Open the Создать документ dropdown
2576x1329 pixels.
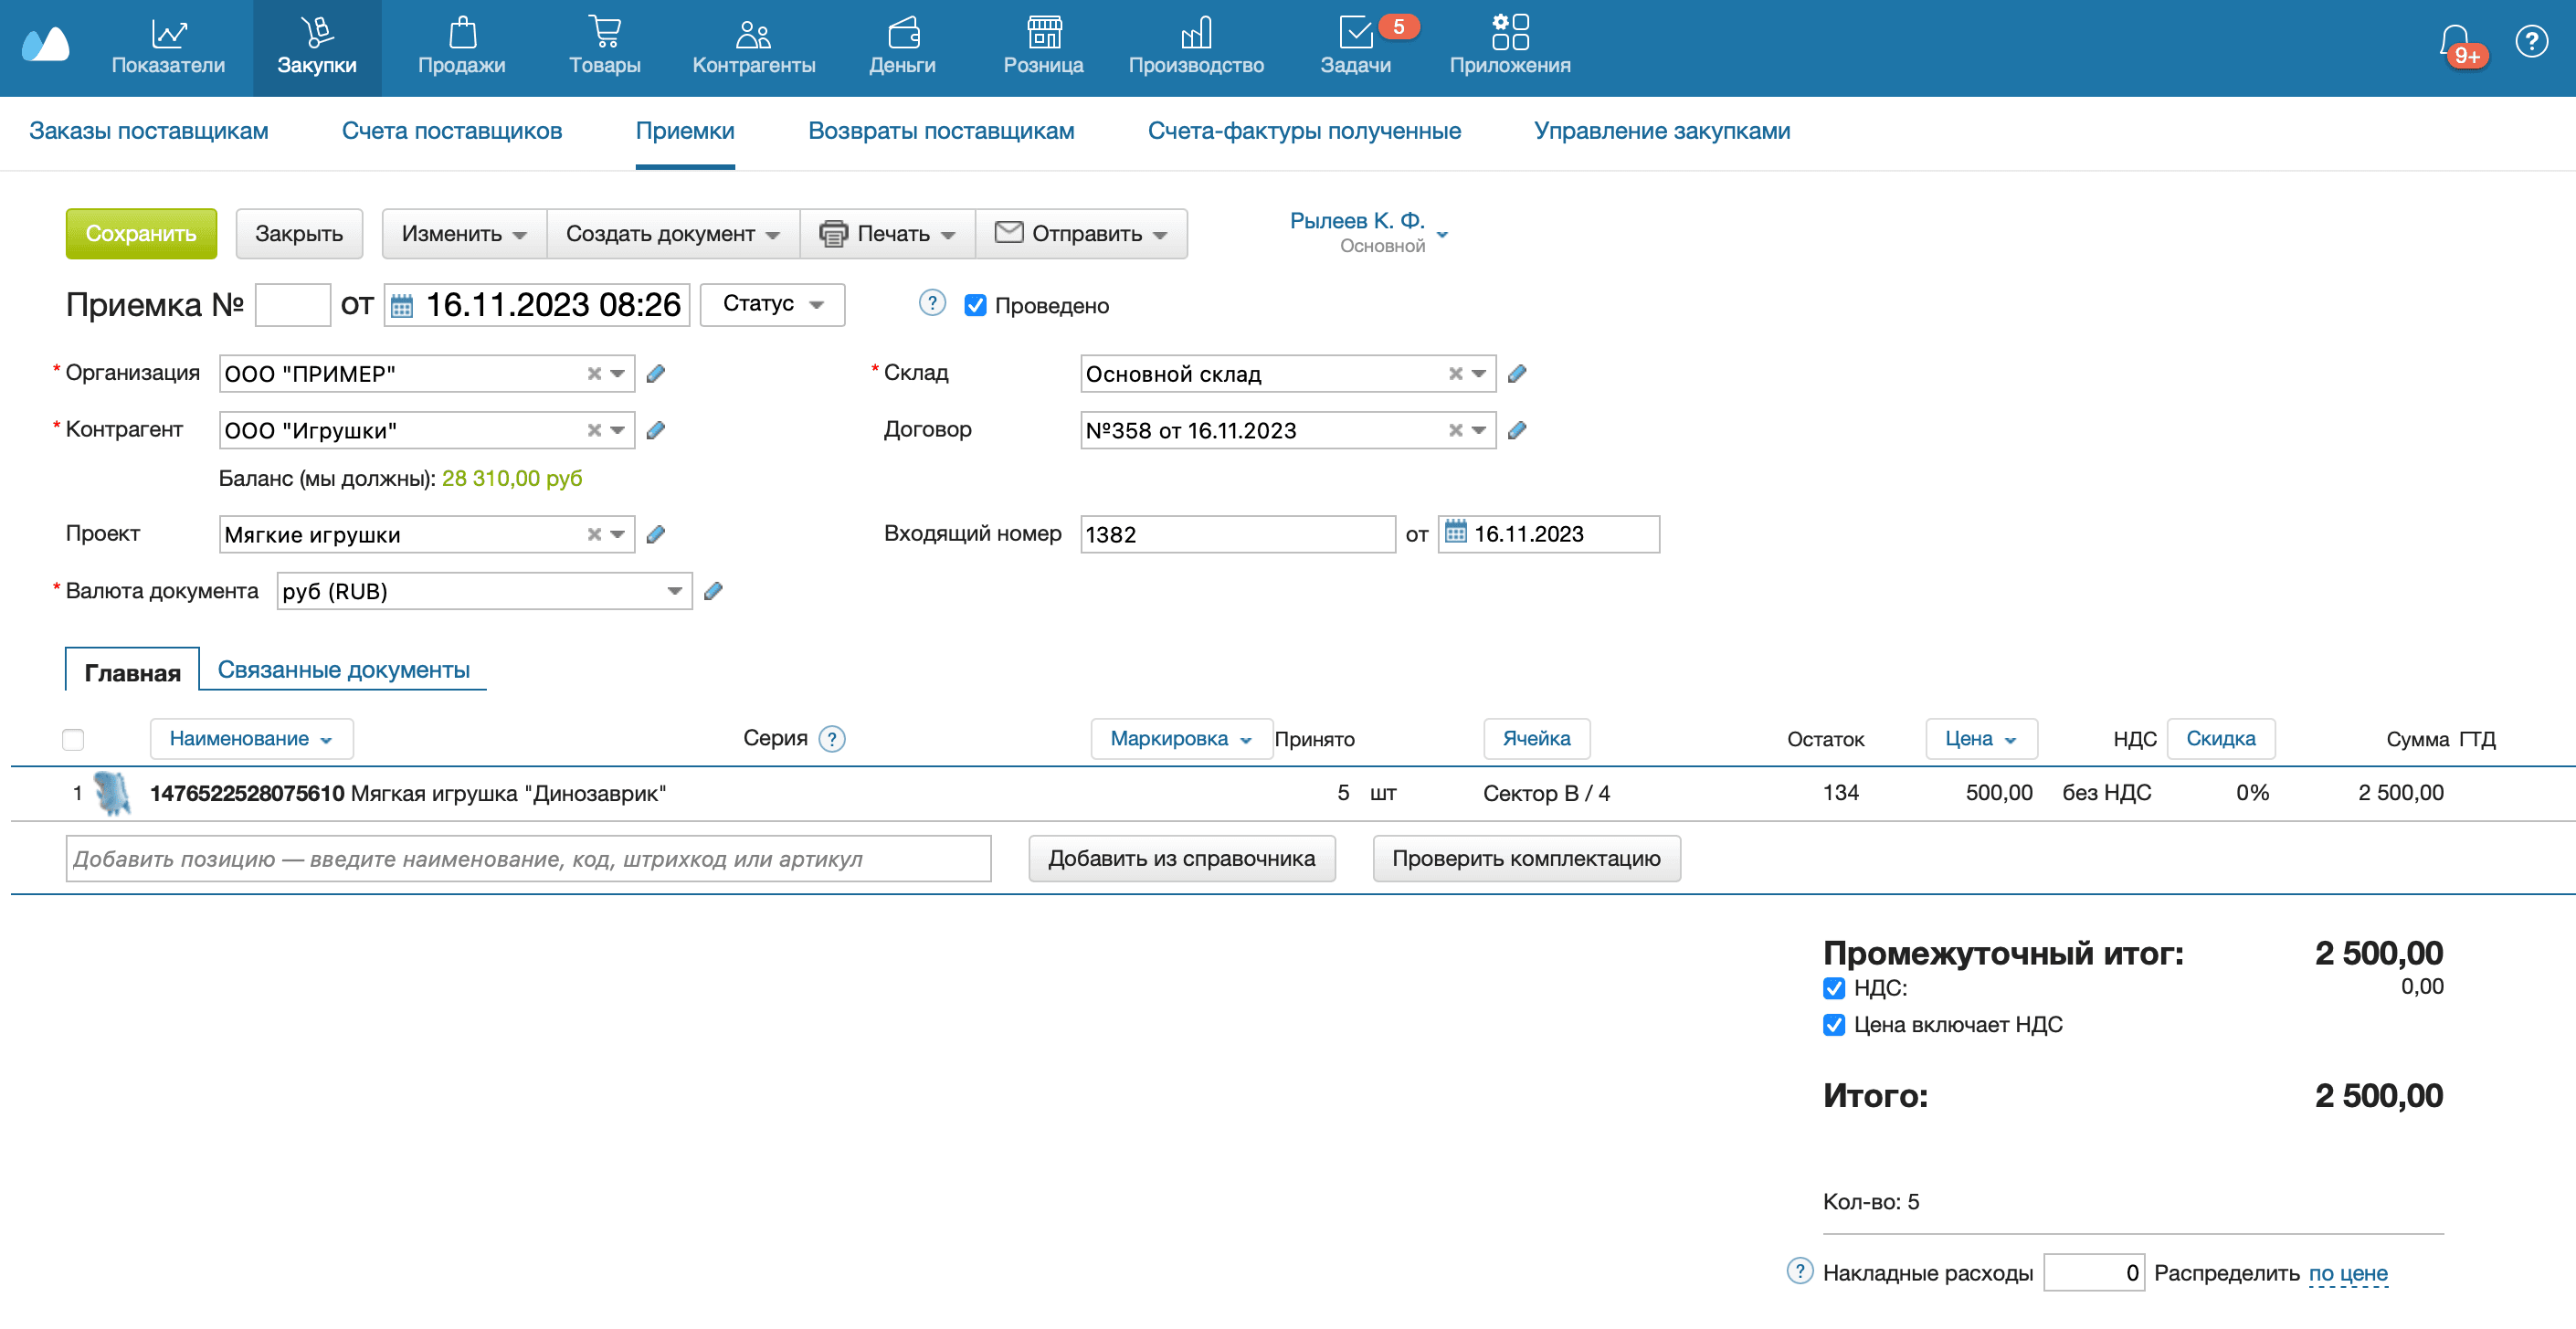[x=672, y=234]
